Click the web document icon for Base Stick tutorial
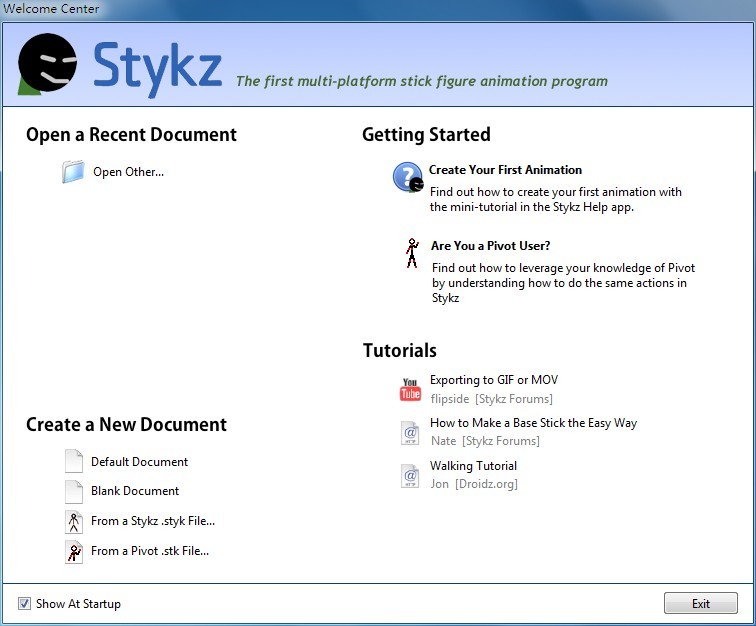This screenshot has width=756, height=626. (x=410, y=432)
